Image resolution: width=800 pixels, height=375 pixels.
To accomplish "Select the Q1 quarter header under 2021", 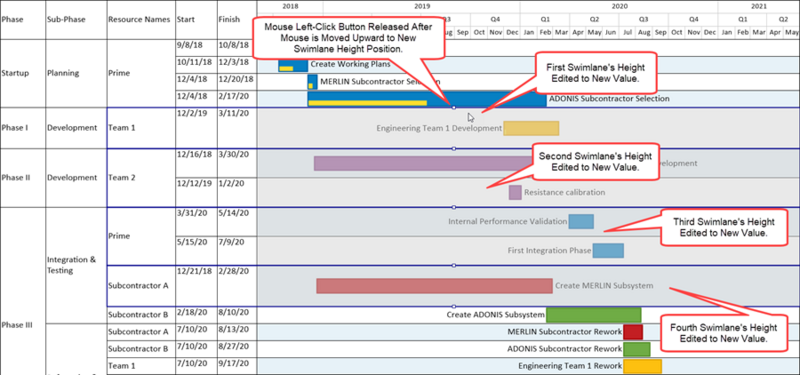I will click(742, 19).
